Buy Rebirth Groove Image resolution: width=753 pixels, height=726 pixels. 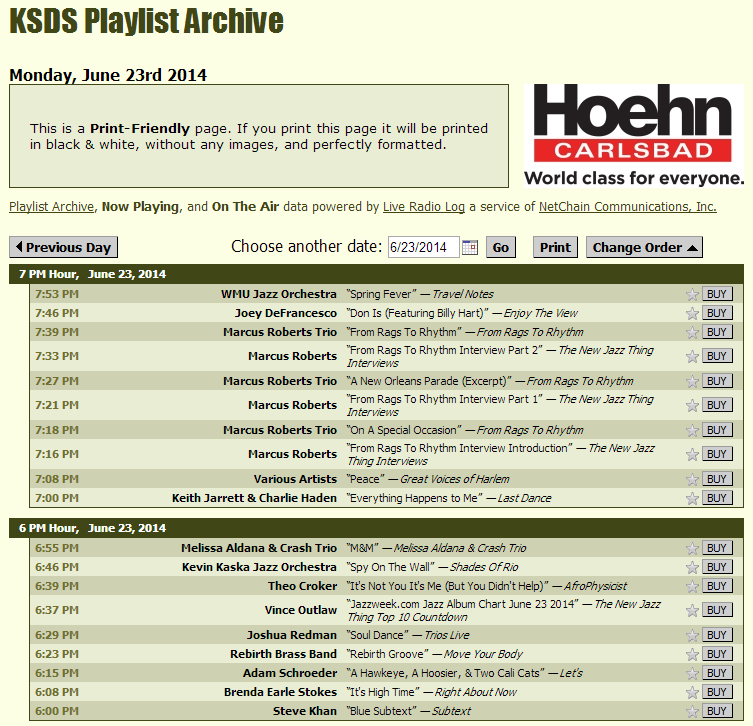pyautogui.click(x=717, y=653)
